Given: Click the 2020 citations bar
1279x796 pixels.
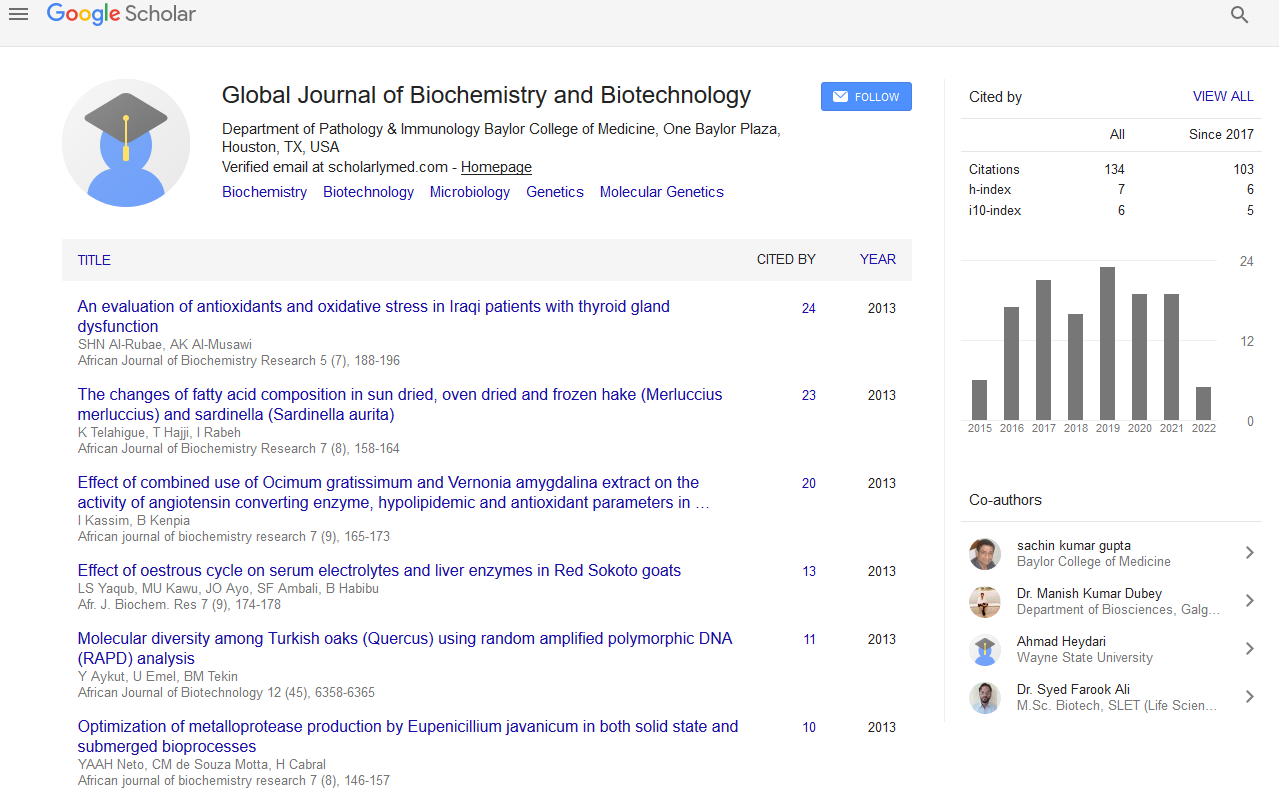Looking at the screenshot, I should [x=1140, y=357].
